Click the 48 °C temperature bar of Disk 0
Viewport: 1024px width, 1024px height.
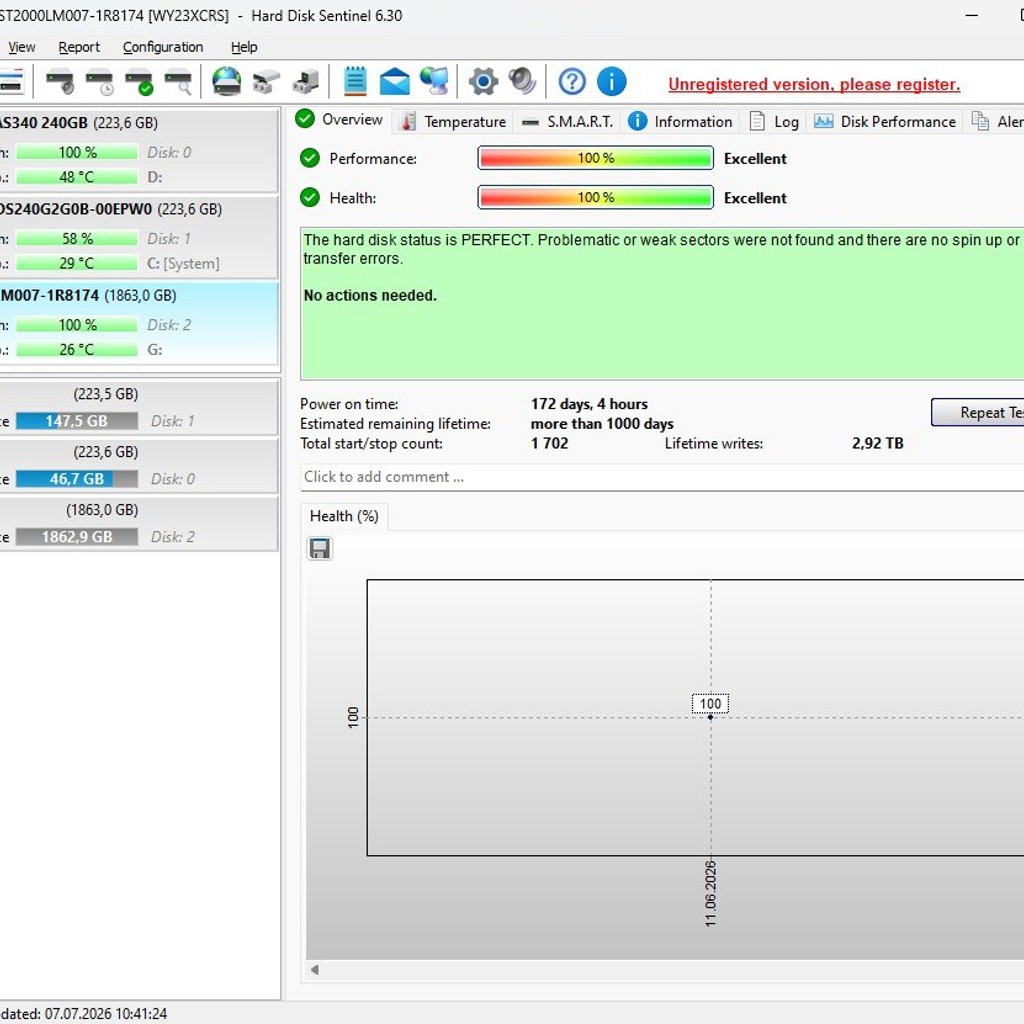77,177
